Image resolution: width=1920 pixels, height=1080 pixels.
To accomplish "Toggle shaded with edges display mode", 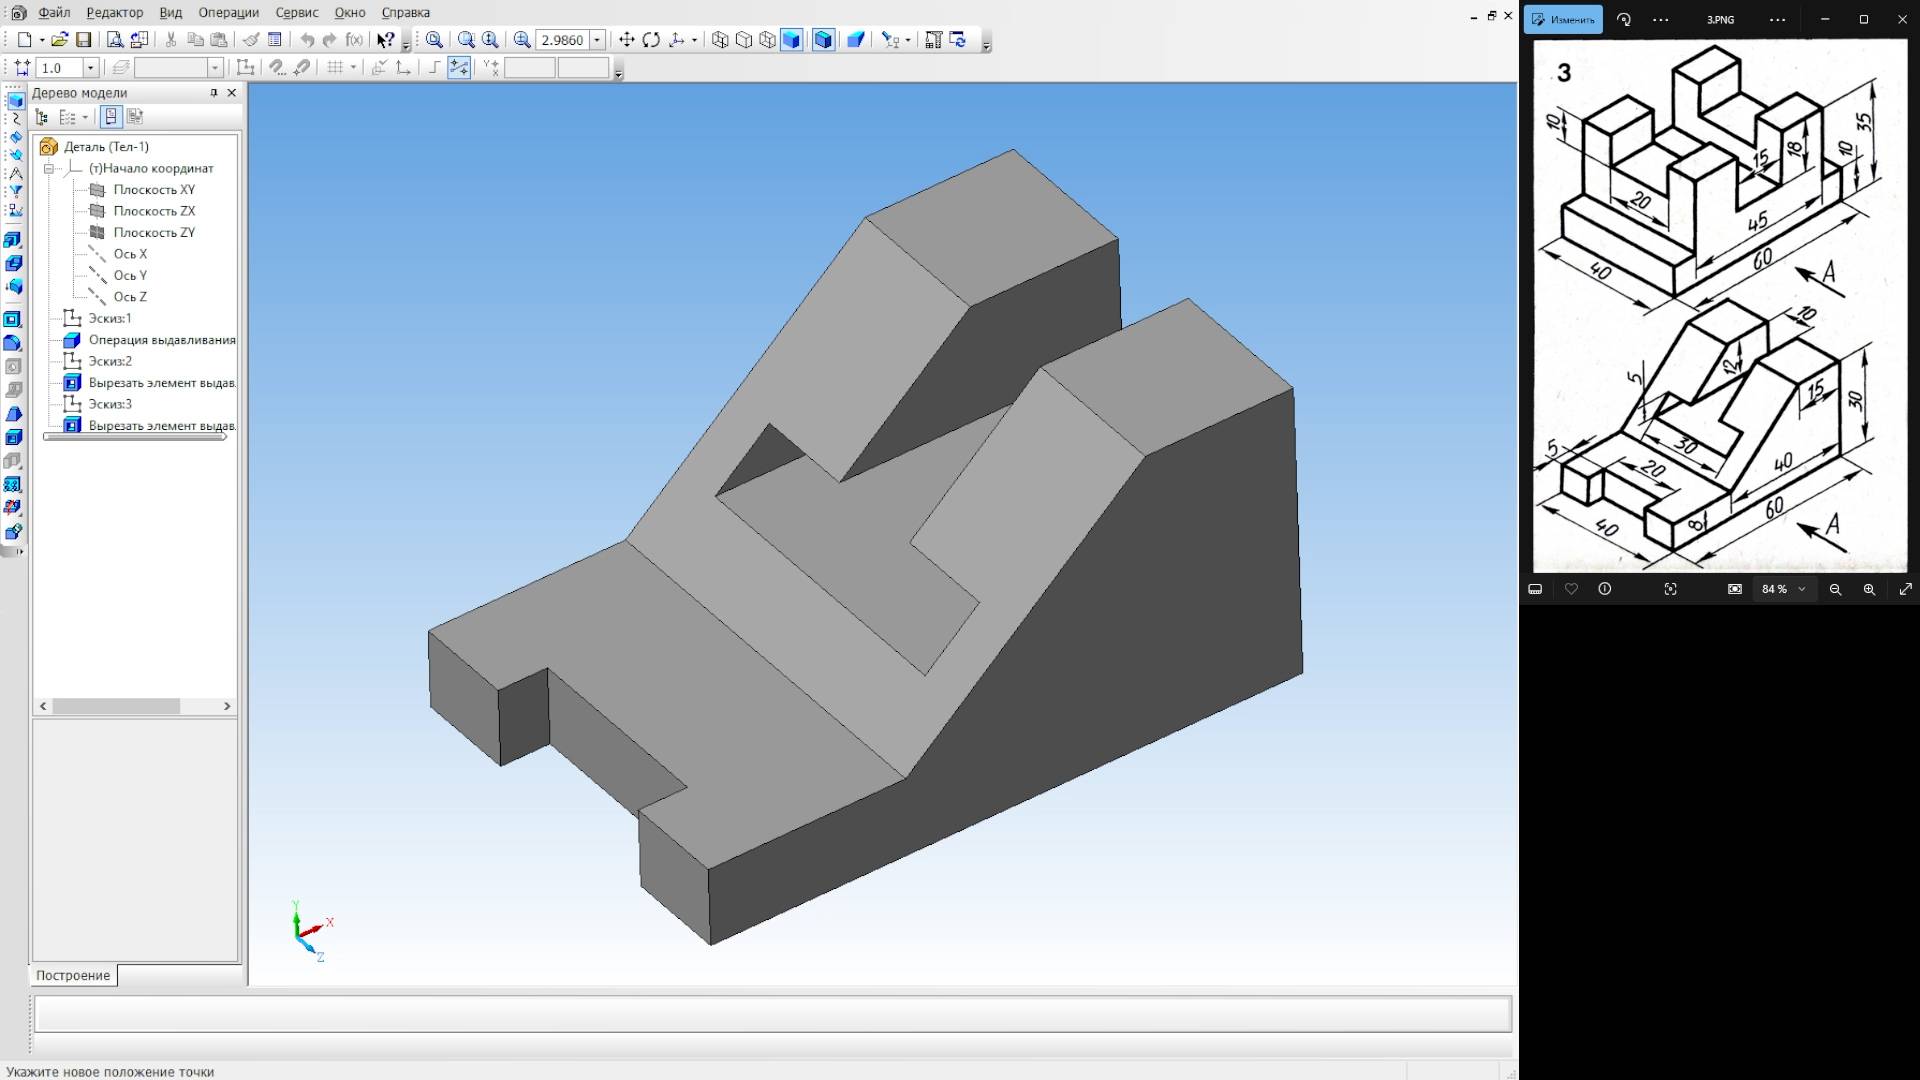I will [x=823, y=40].
